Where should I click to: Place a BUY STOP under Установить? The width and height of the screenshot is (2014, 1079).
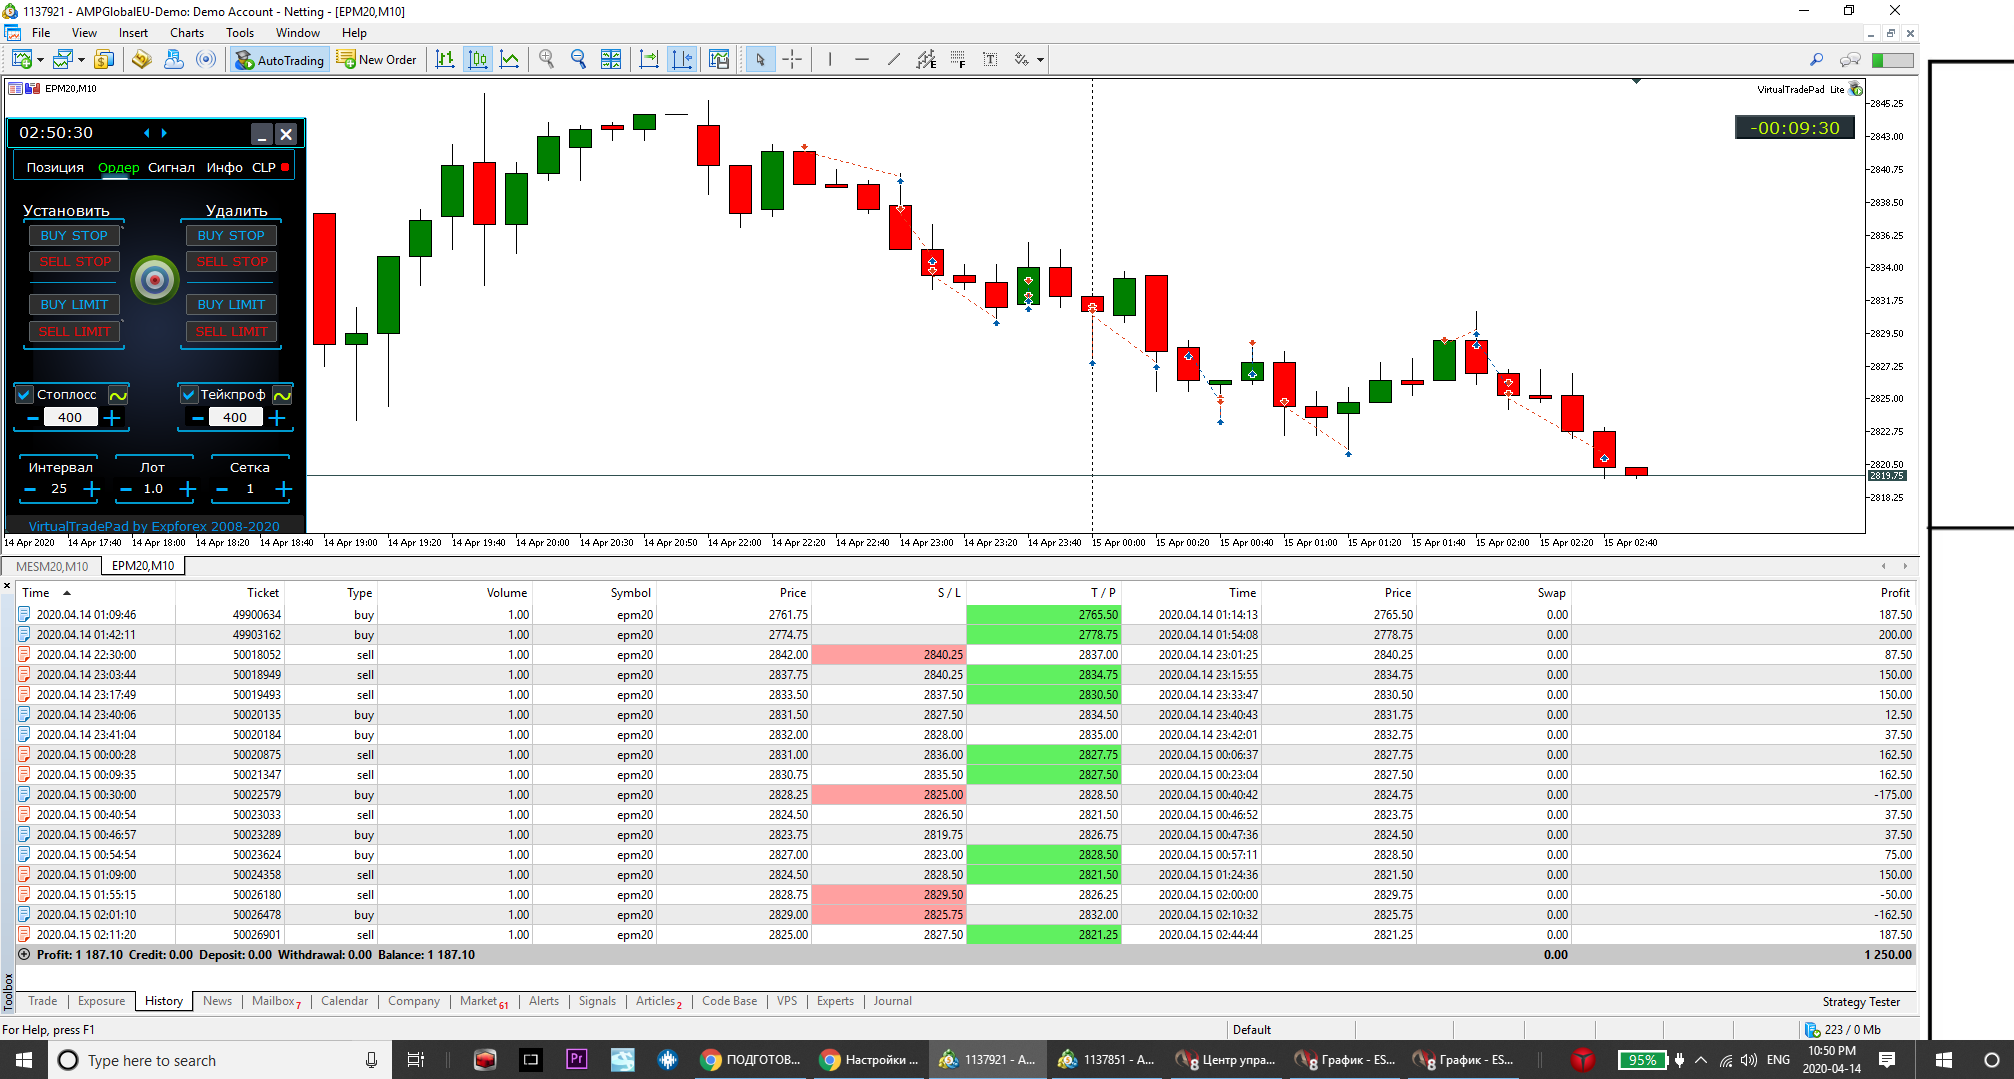coord(74,236)
